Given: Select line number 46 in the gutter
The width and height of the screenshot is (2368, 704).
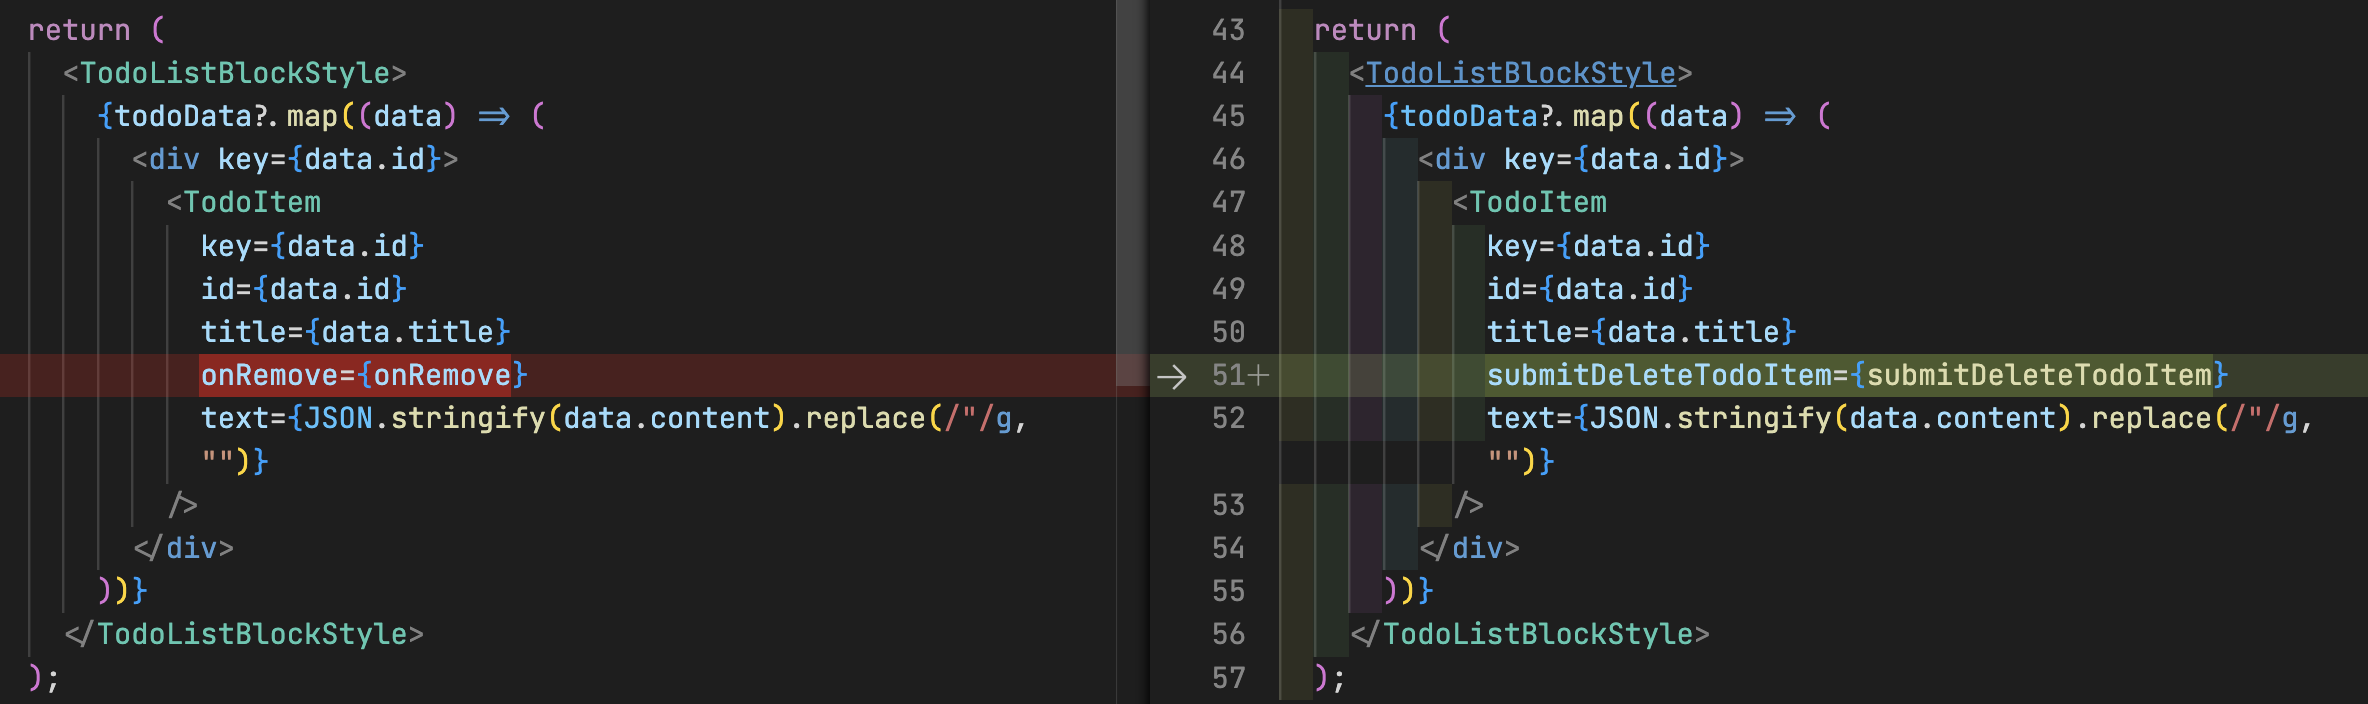Looking at the screenshot, I should [1228, 159].
